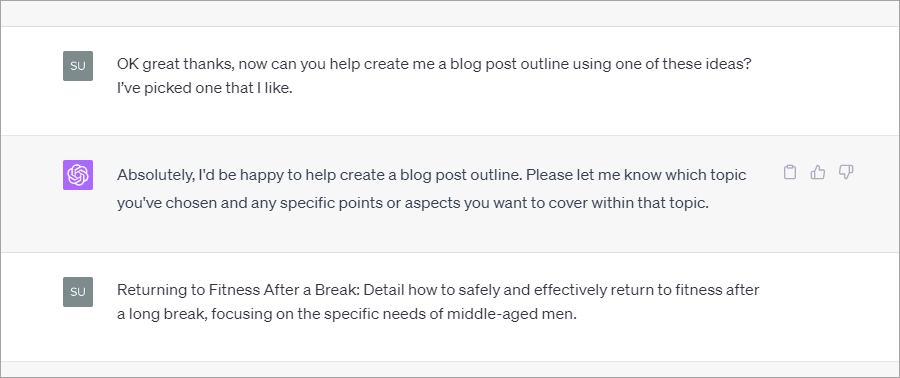Click the line starting "a long break, focusing"

(x=347, y=314)
